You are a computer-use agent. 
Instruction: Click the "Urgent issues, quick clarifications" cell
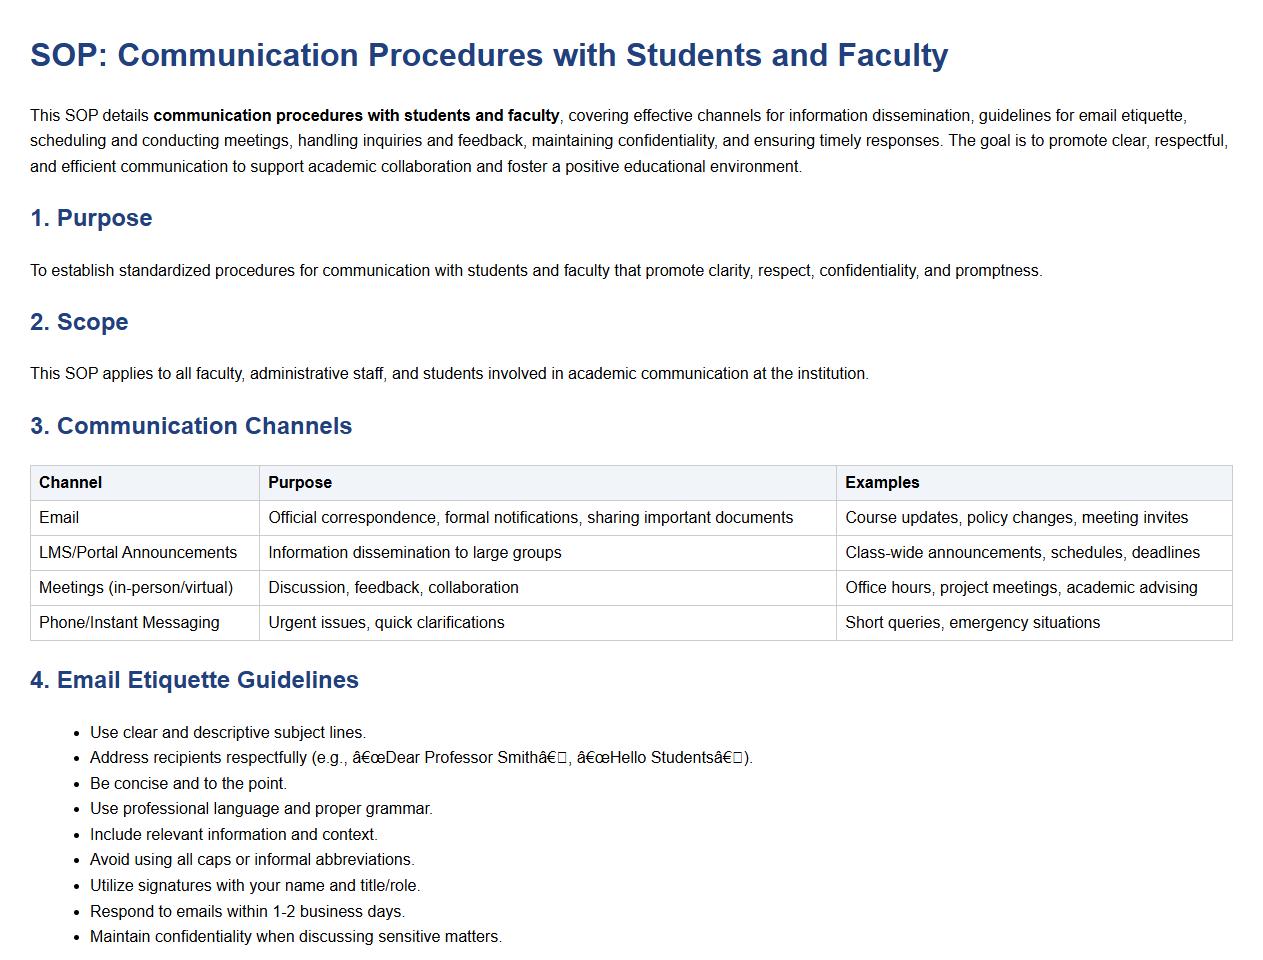[x=386, y=622]
